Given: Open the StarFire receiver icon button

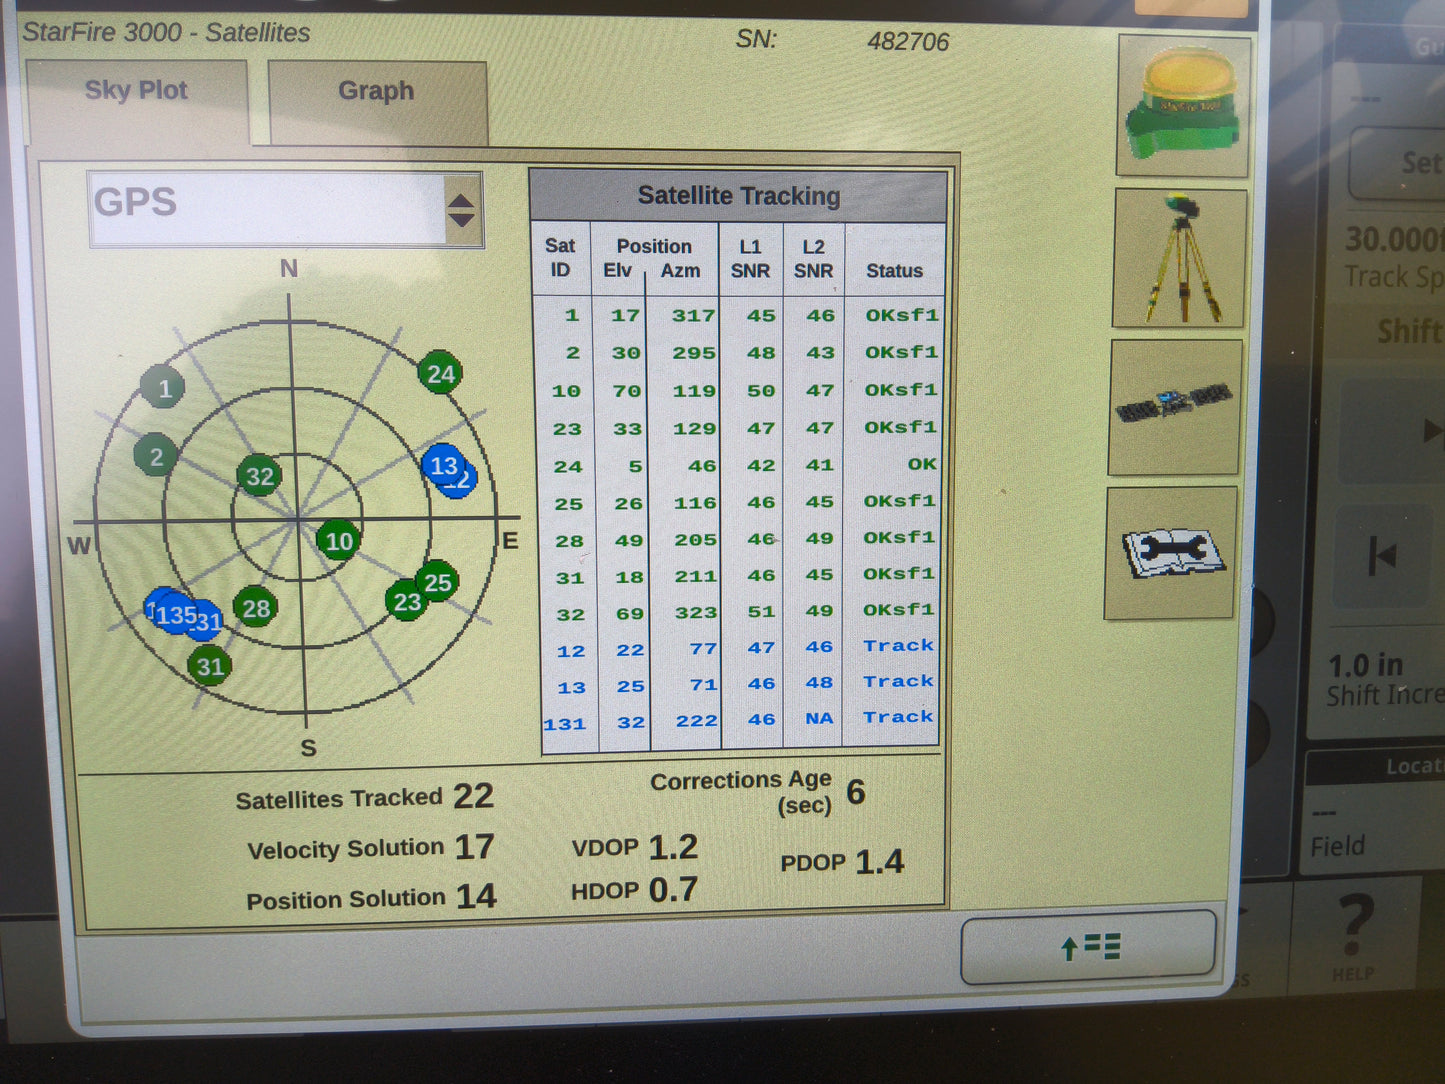Looking at the screenshot, I should (1183, 107).
